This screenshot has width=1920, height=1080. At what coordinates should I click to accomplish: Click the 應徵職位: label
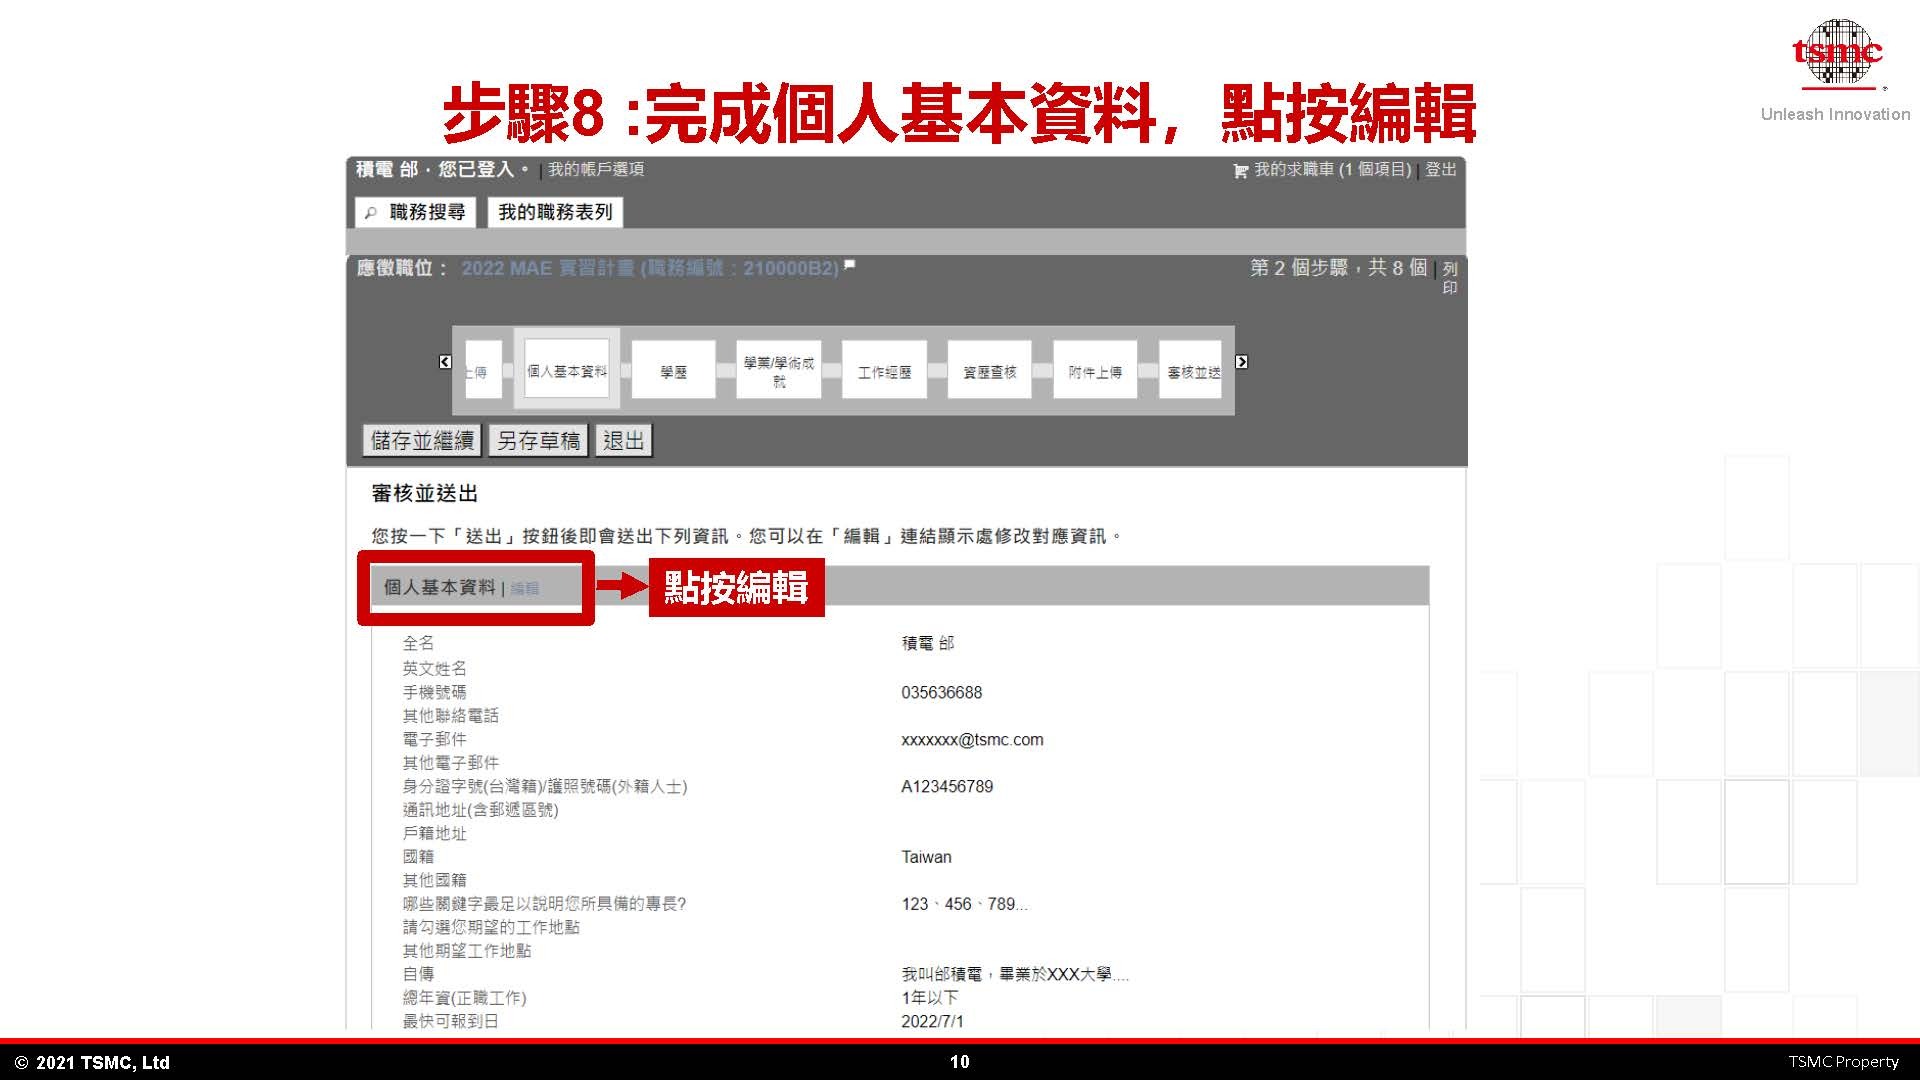pos(402,268)
